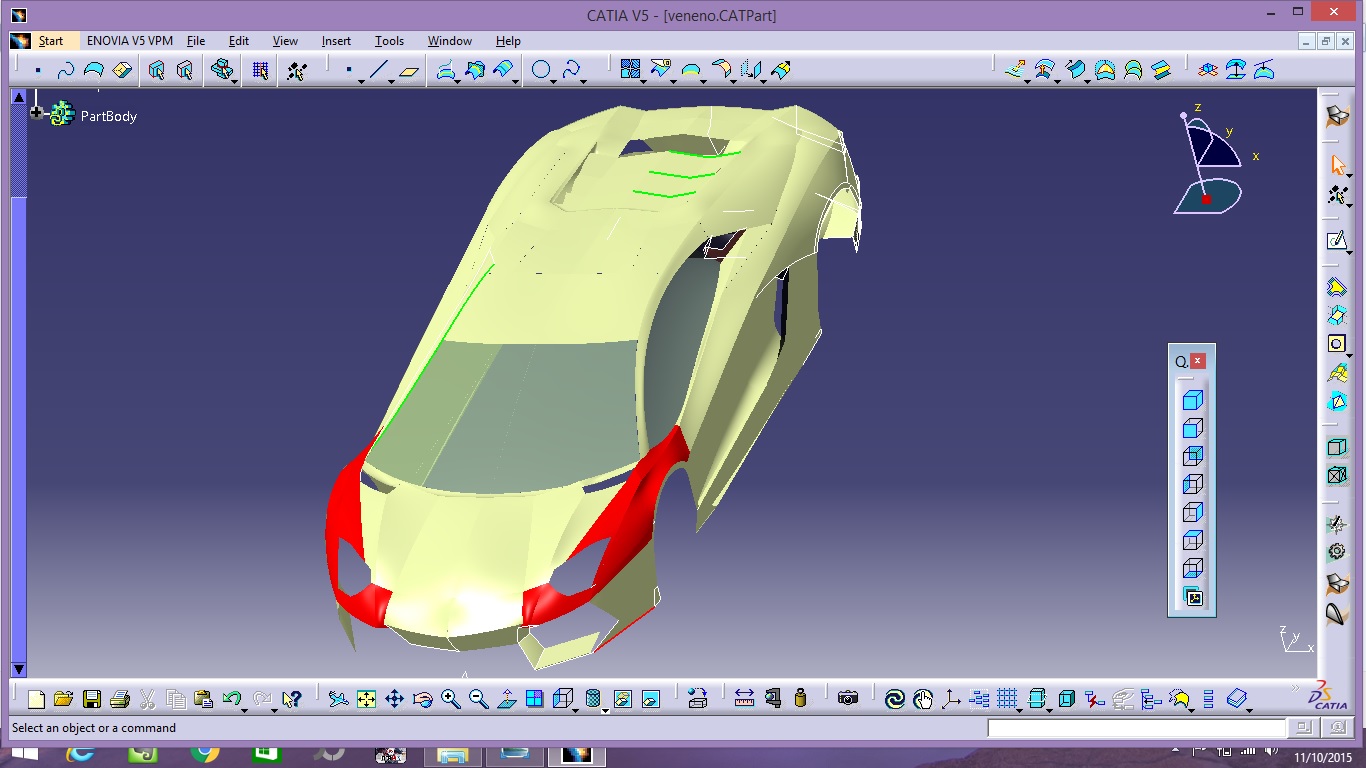This screenshot has width=1366, height=768.
Task: Select the Pan arrows icon
Action: click(395, 699)
